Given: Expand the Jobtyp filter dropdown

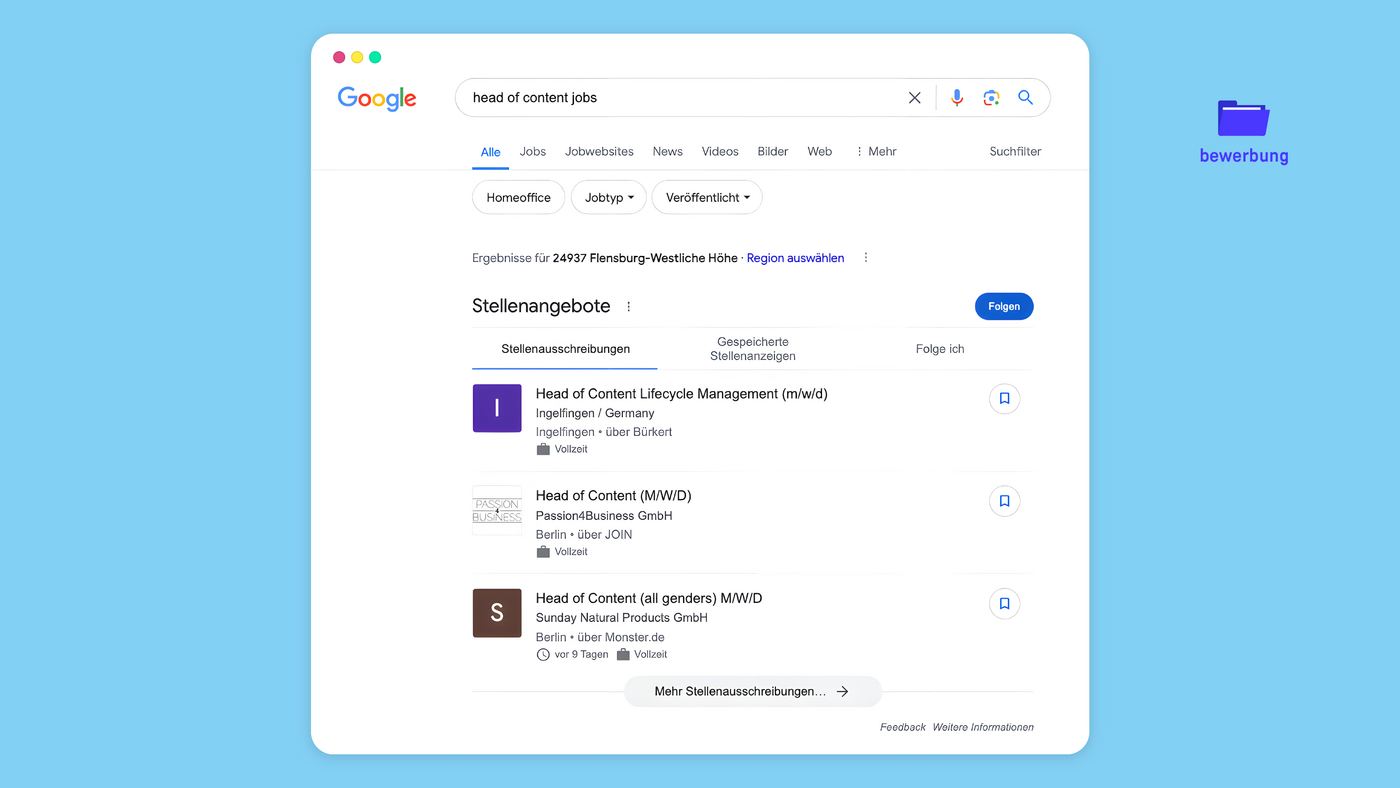Looking at the screenshot, I should [x=608, y=198].
